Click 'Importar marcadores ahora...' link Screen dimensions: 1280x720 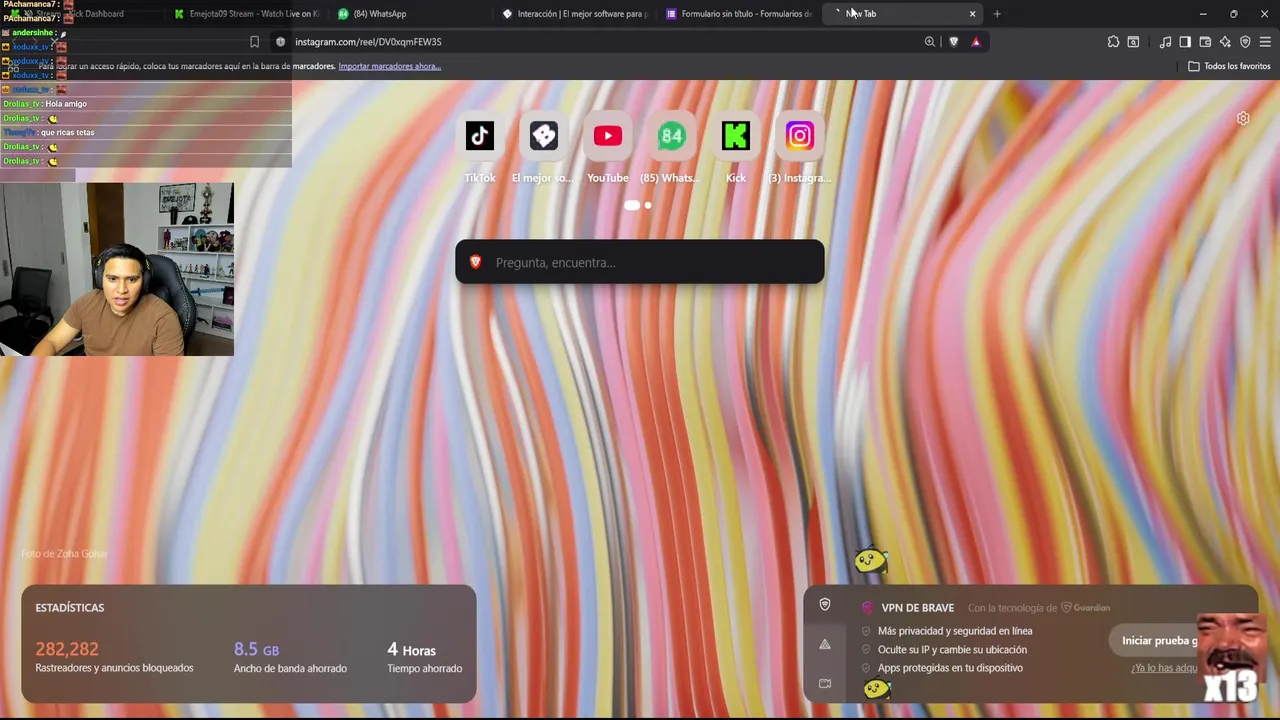[390, 66]
